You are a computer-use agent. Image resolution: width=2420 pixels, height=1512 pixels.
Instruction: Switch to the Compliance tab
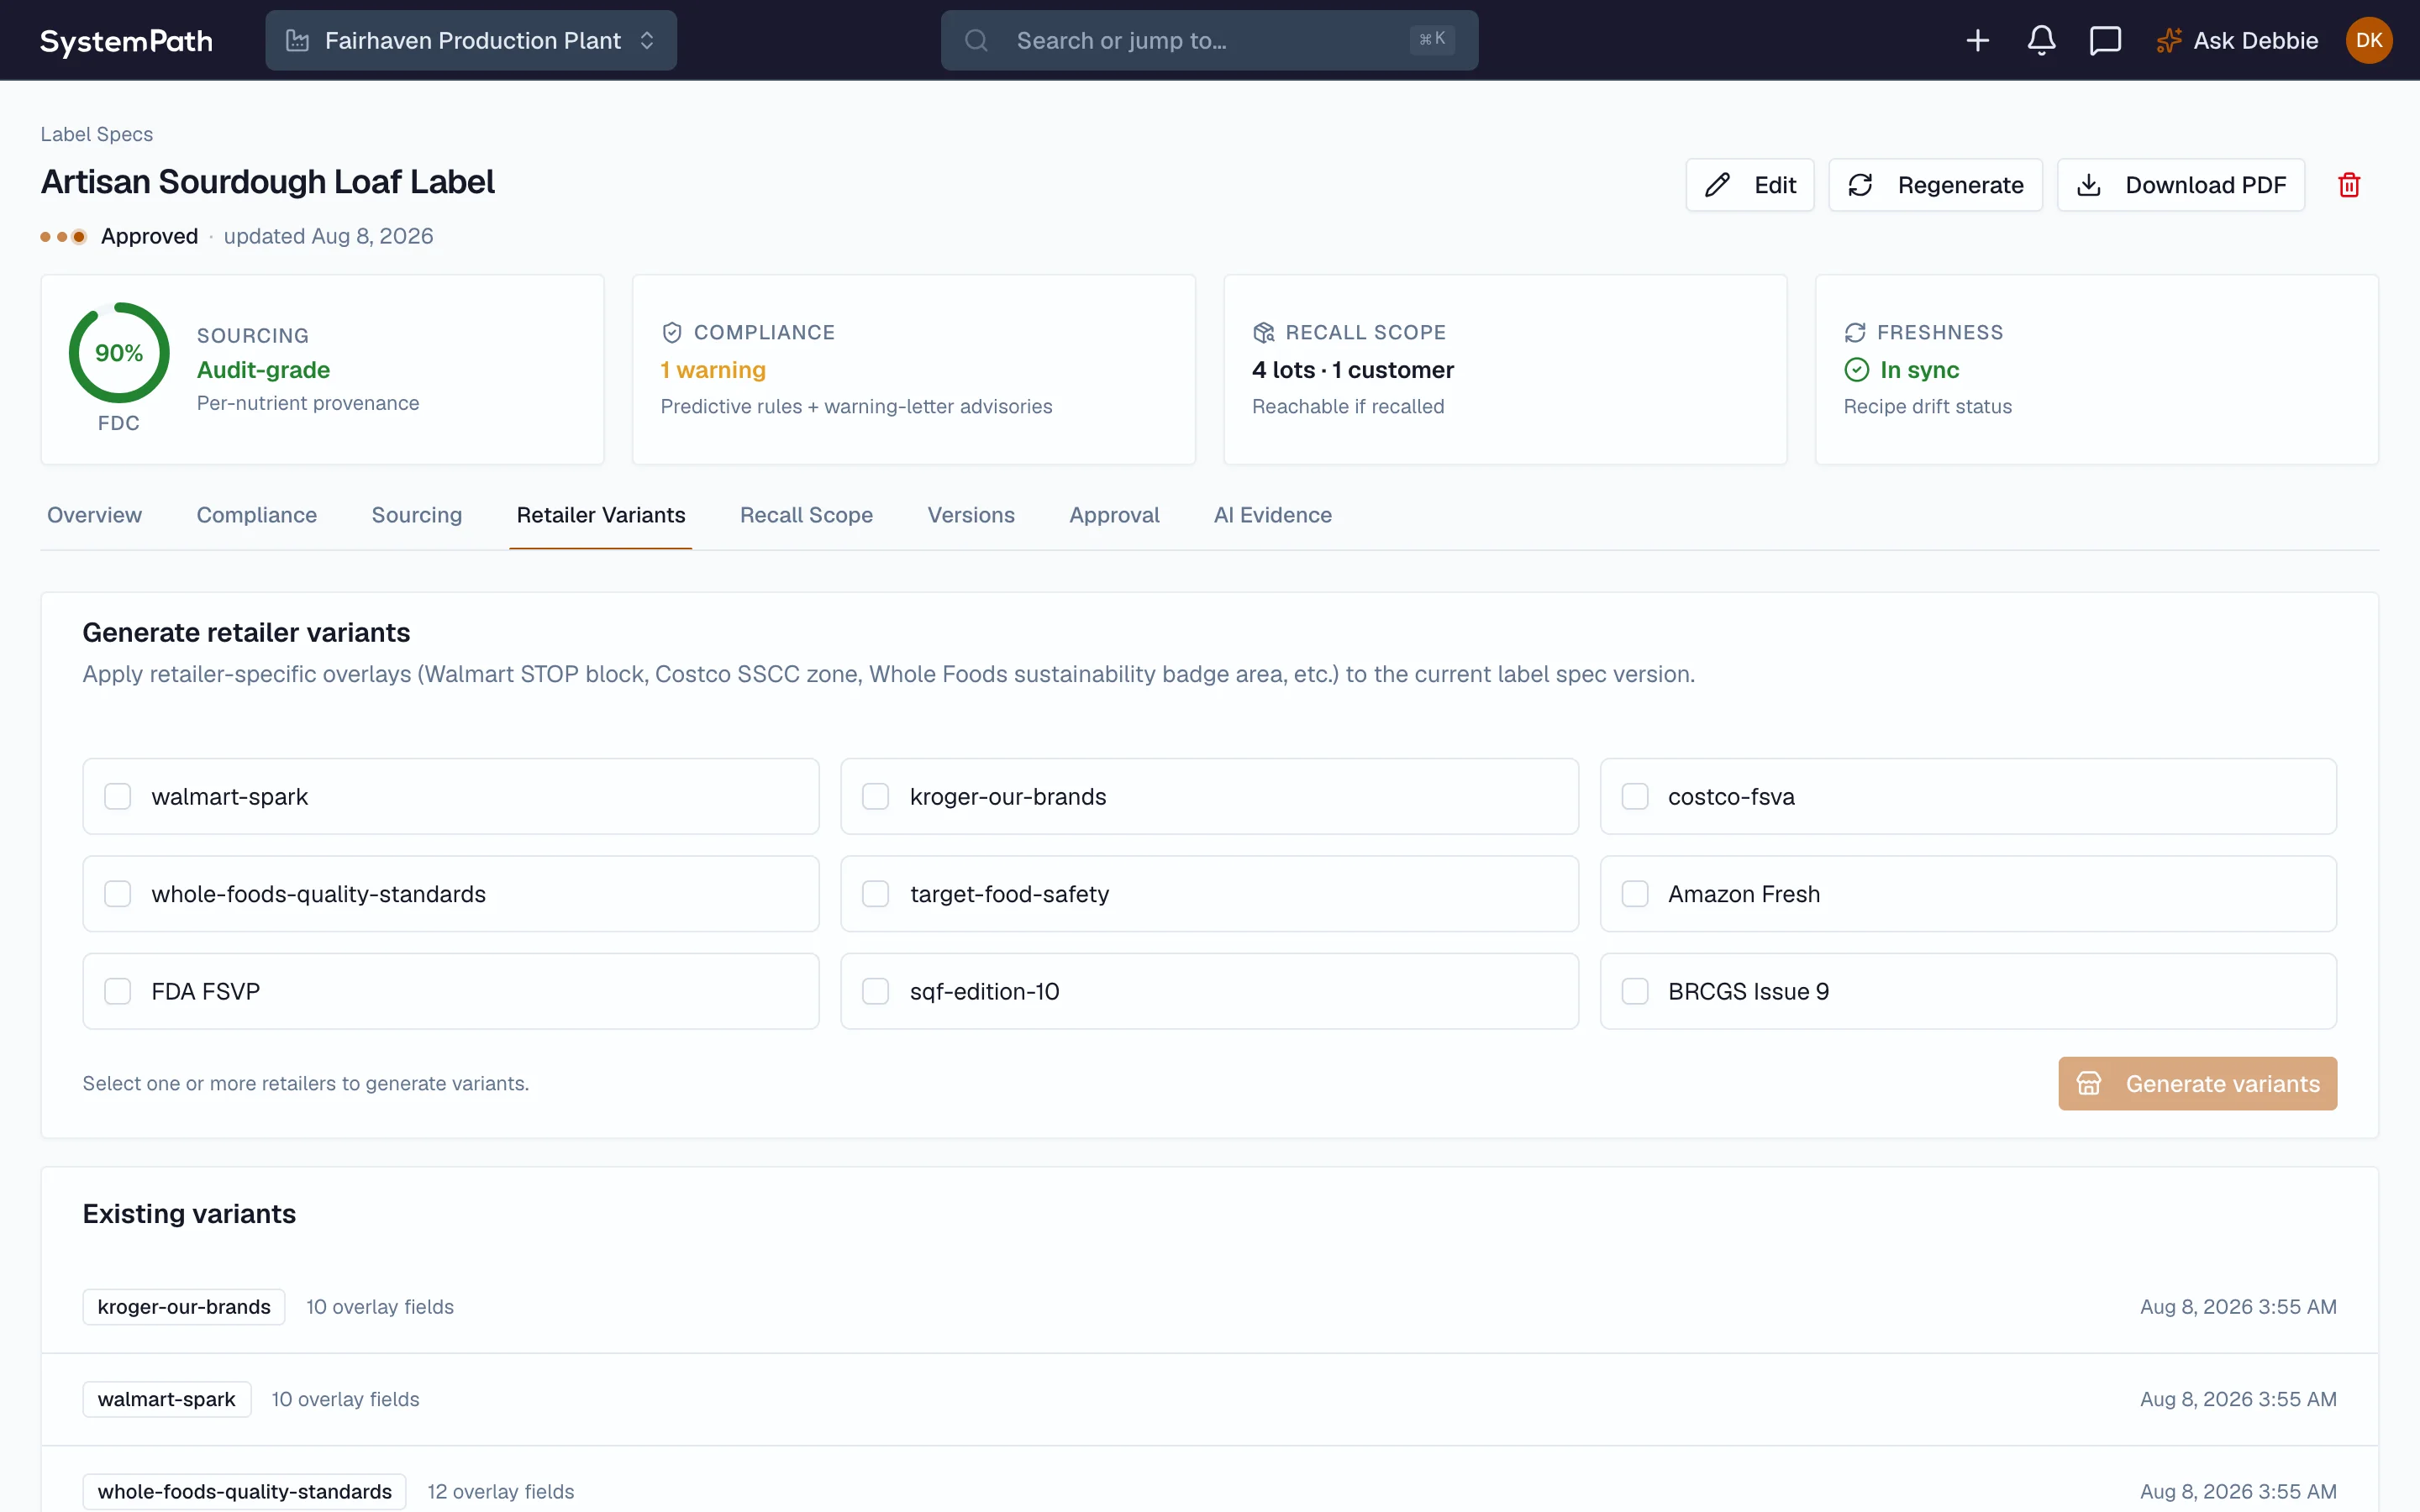click(257, 515)
